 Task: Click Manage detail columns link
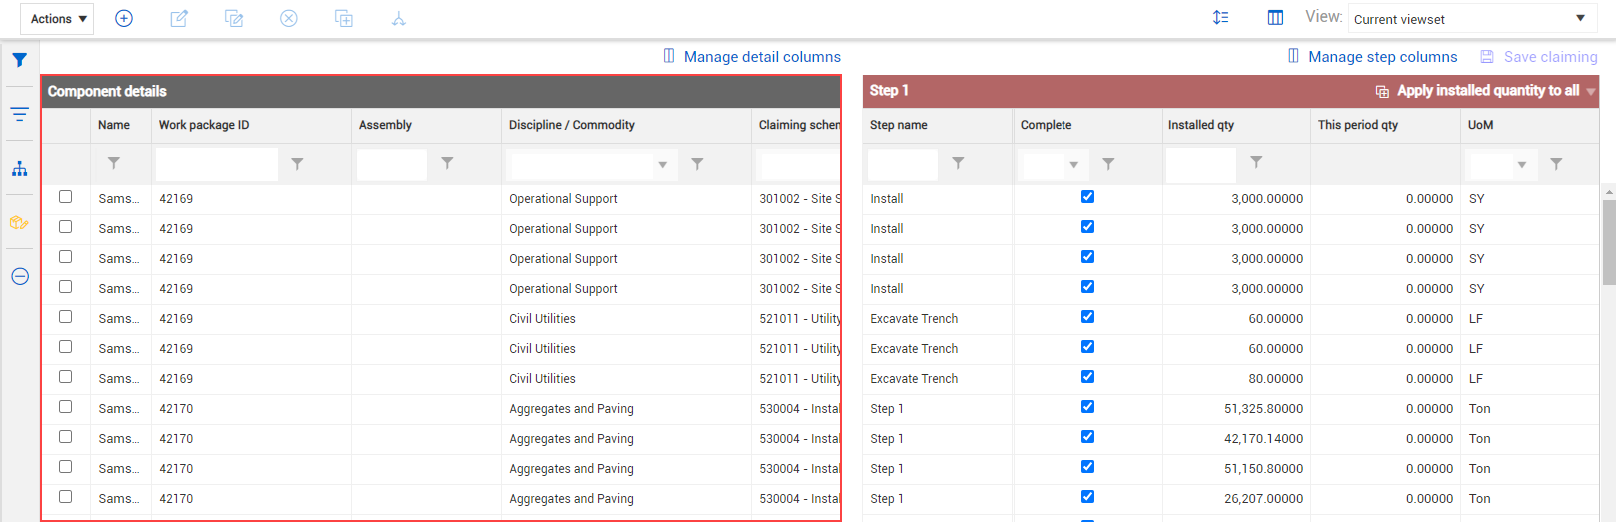click(761, 57)
